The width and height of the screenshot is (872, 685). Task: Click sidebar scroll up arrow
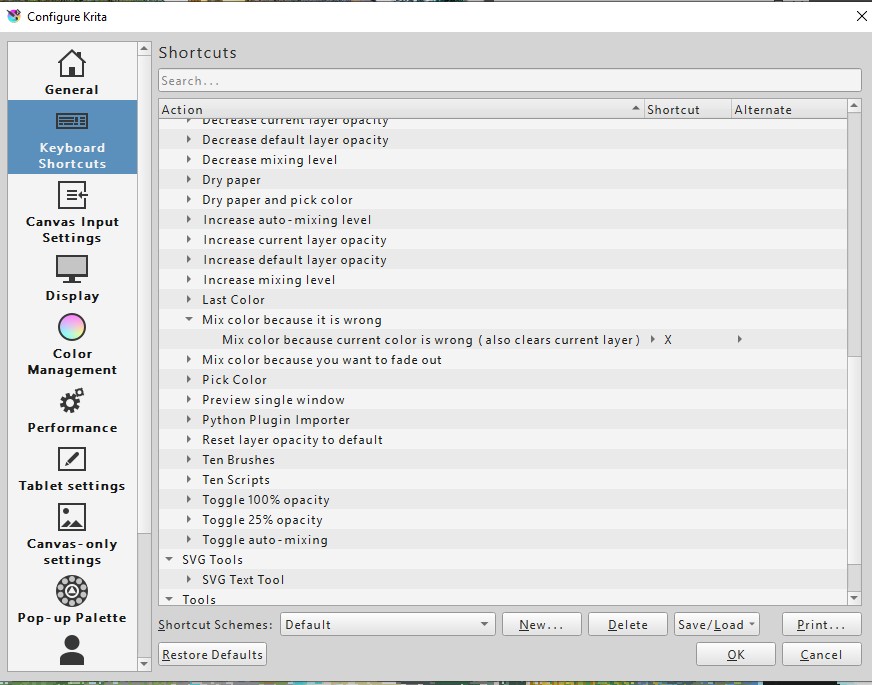[x=144, y=49]
